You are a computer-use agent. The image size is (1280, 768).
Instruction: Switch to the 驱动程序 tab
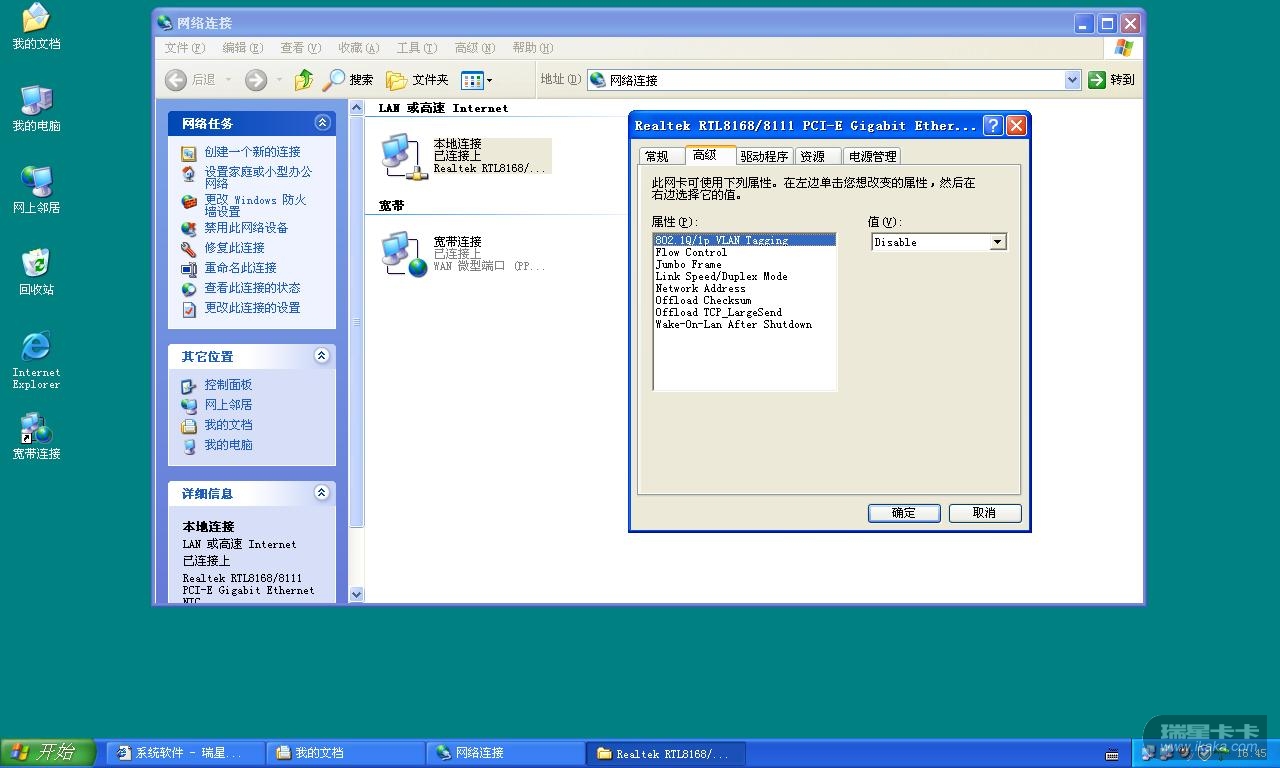click(765, 156)
